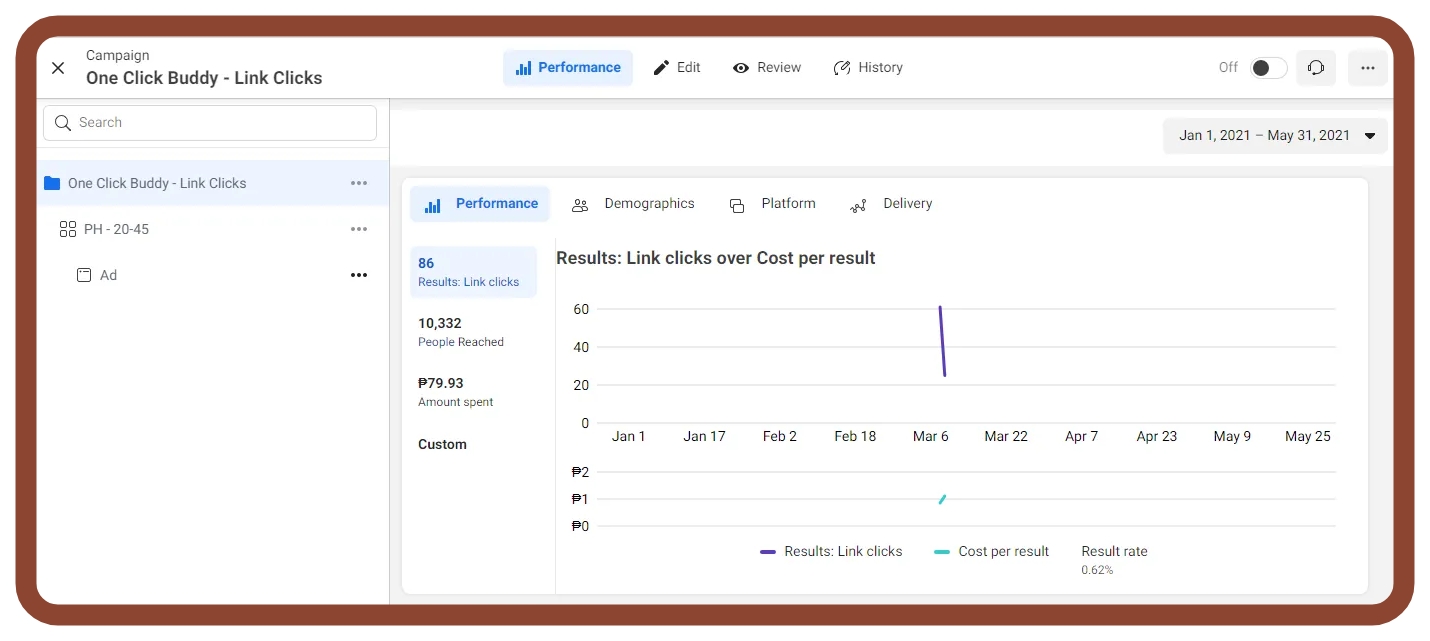Toggle Results: Link clicks legend series
1430x641 pixels.
831,551
